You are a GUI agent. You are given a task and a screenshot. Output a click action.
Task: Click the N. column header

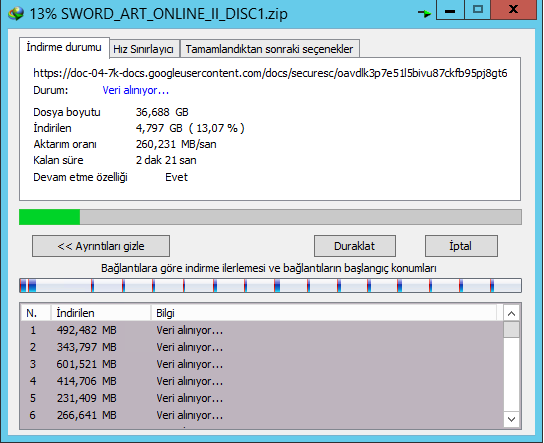point(35,313)
